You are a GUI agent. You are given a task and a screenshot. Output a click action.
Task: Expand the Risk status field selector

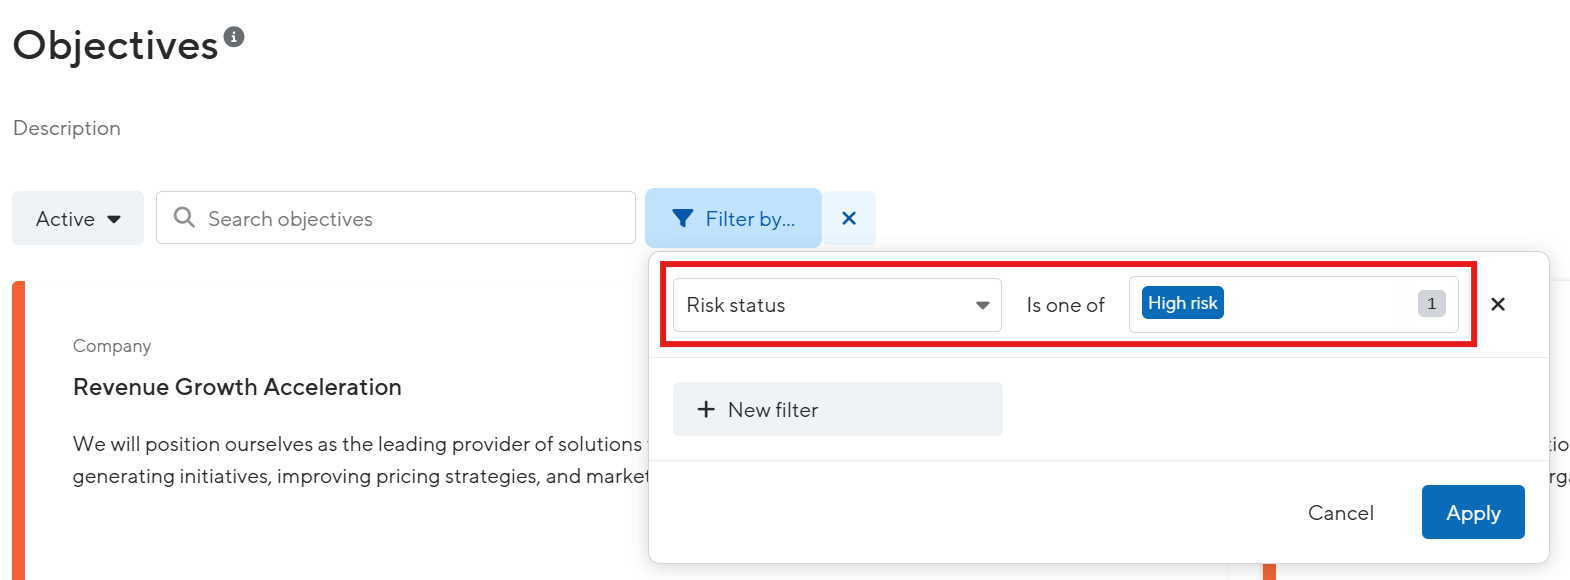[837, 305]
